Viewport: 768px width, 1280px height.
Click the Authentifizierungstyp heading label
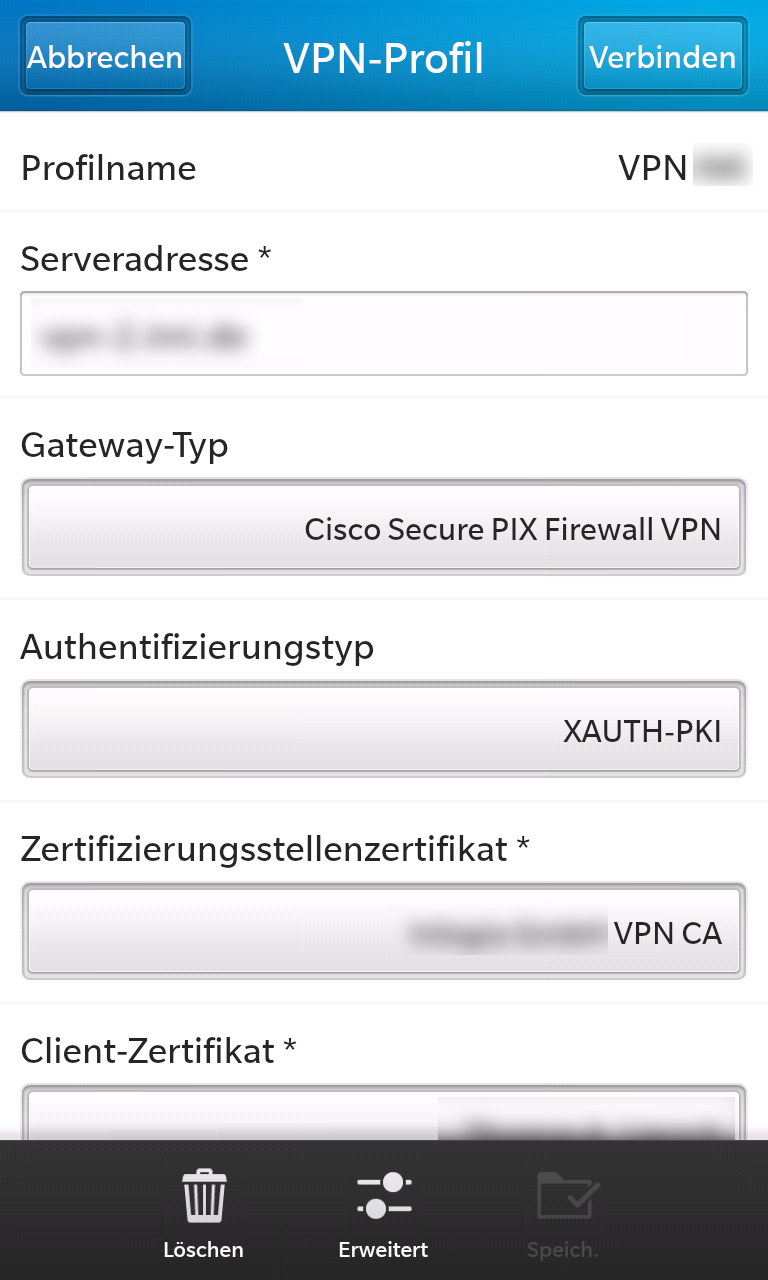[198, 648]
